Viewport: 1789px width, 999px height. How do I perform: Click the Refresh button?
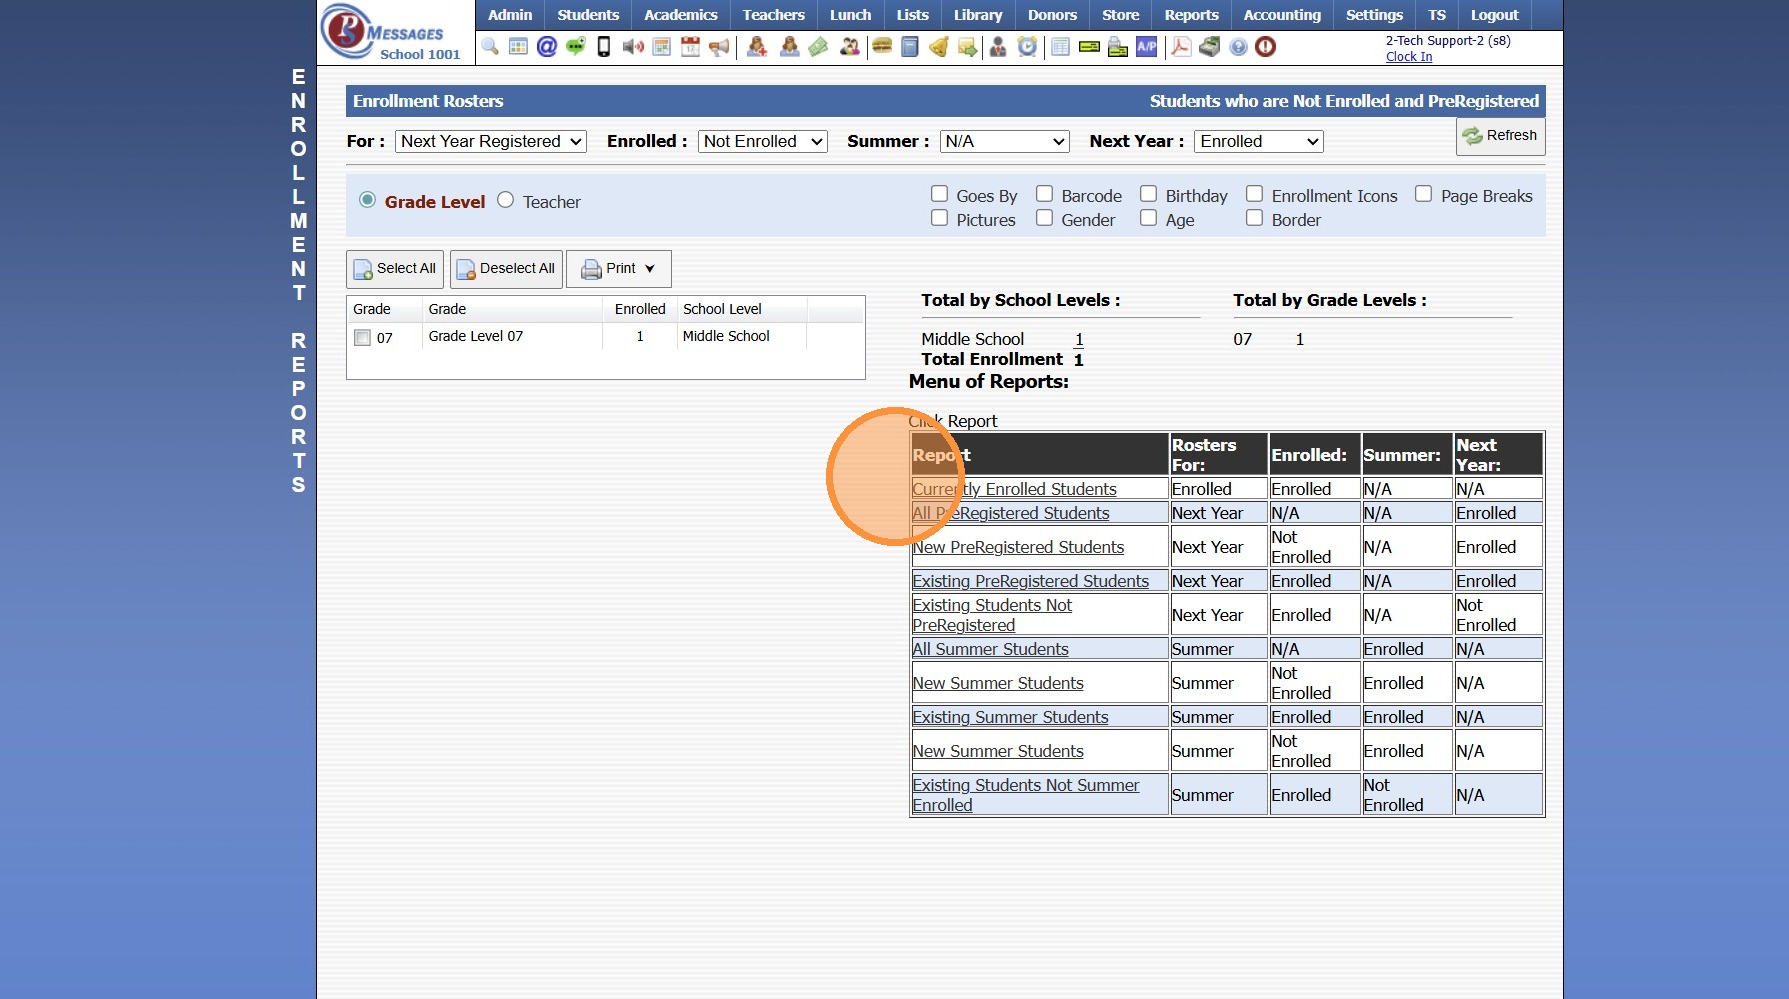tap(1499, 136)
